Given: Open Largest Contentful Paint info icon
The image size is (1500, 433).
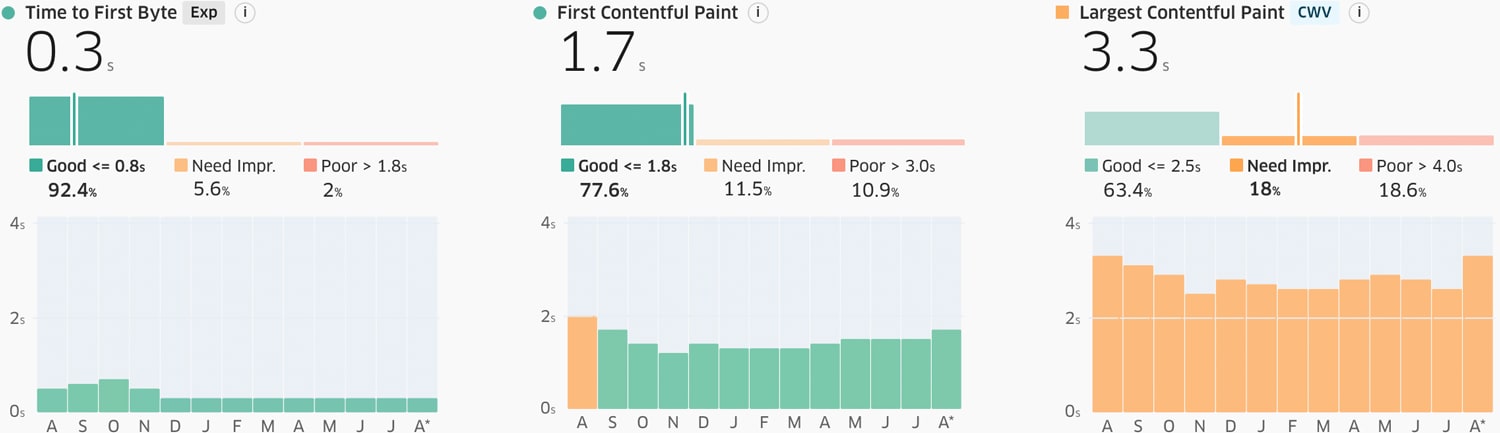Looking at the screenshot, I should tap(1358, 13).
